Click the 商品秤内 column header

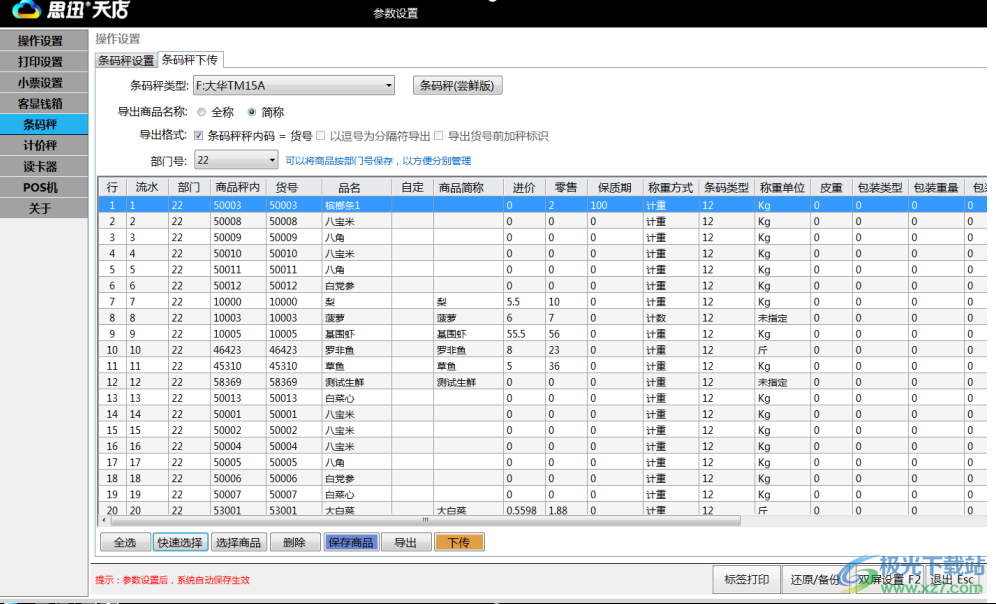[x=237, y=187]
